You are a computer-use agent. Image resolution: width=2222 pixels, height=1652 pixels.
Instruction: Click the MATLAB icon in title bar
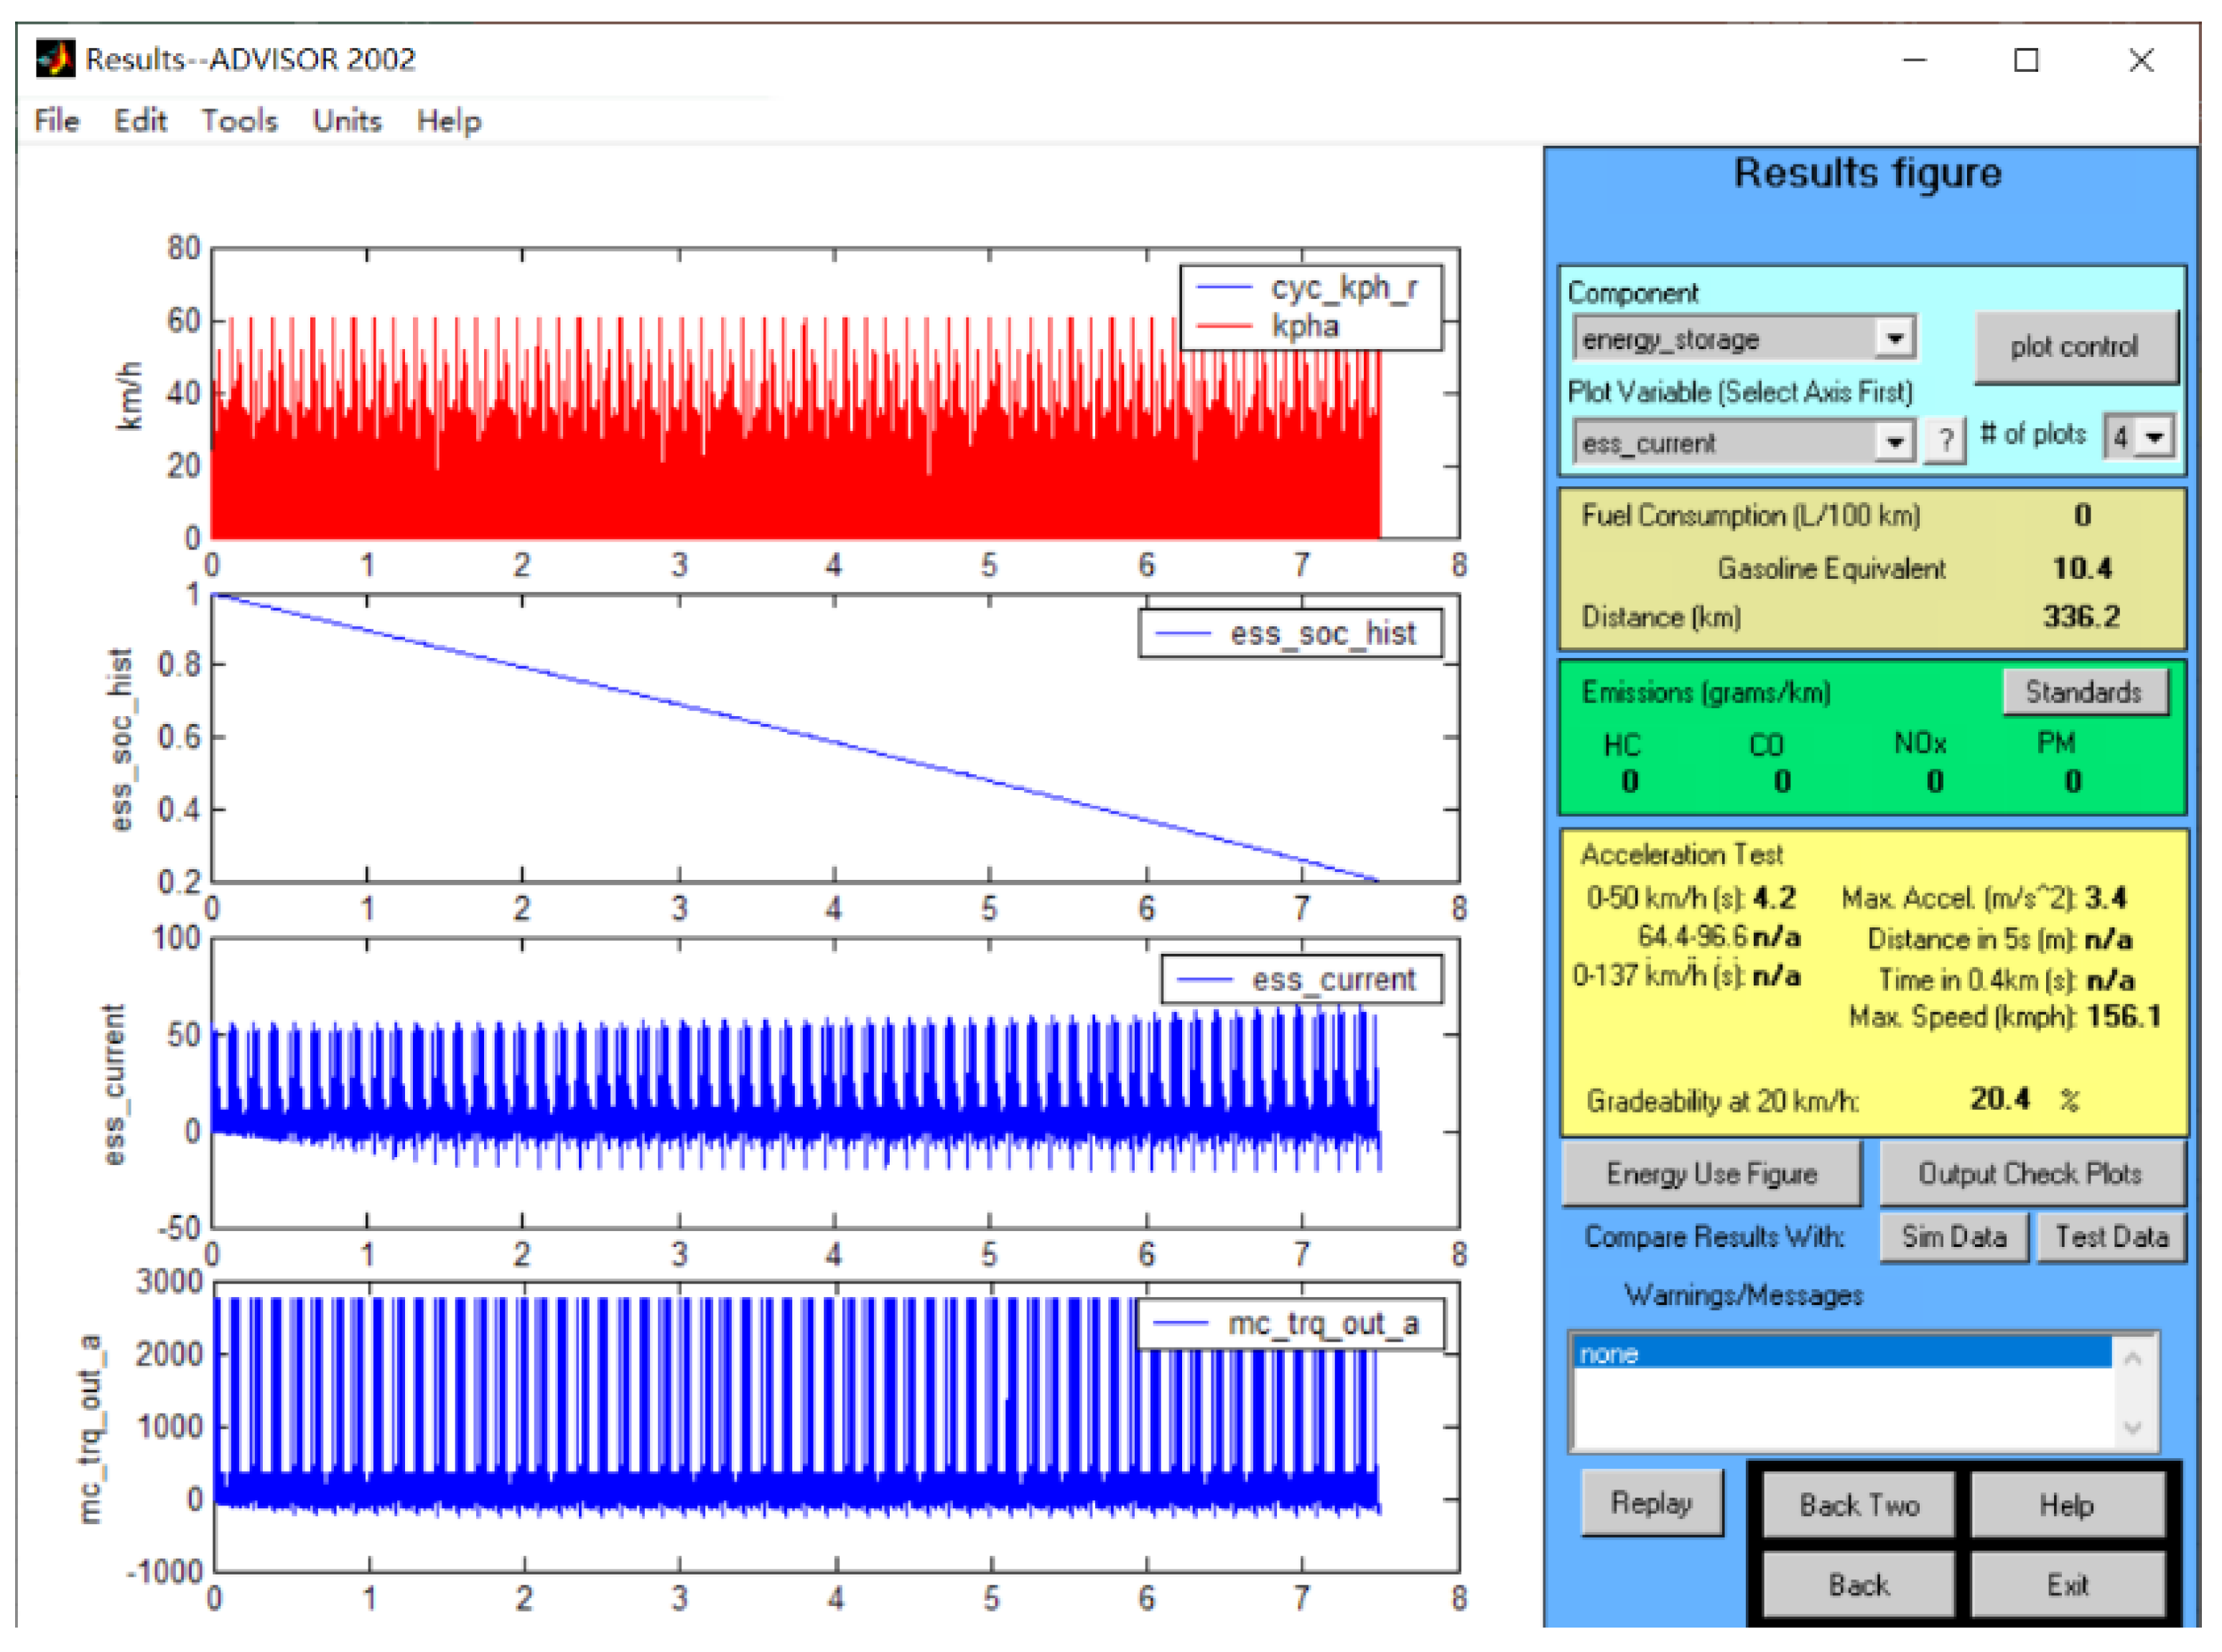(x=55, y=59)
